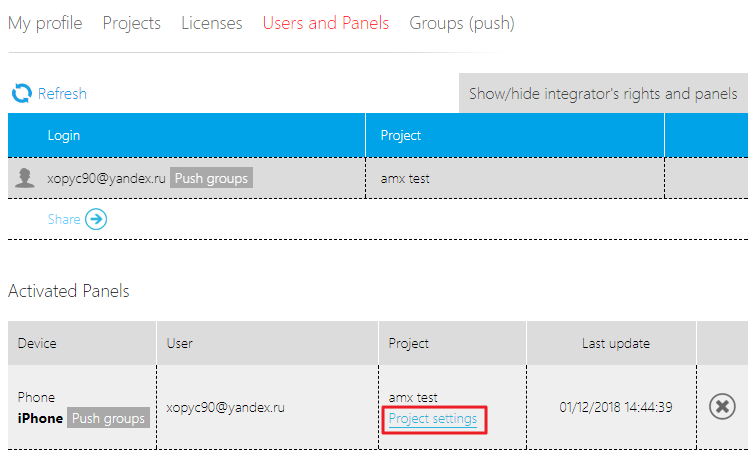Image resolution: width=756 pixels, height=456 pixels.
Task: Click the Last update column header
Action: coord(615,343)
